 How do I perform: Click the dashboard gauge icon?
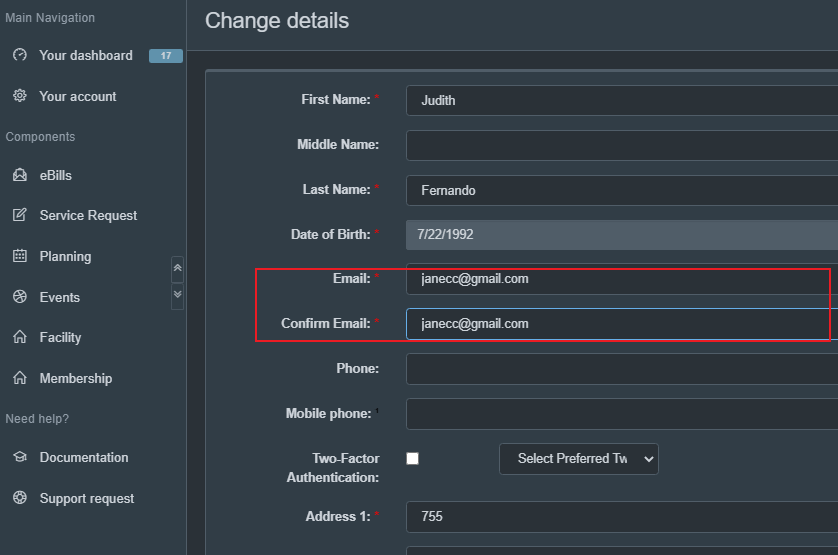(x=19, y=55)
